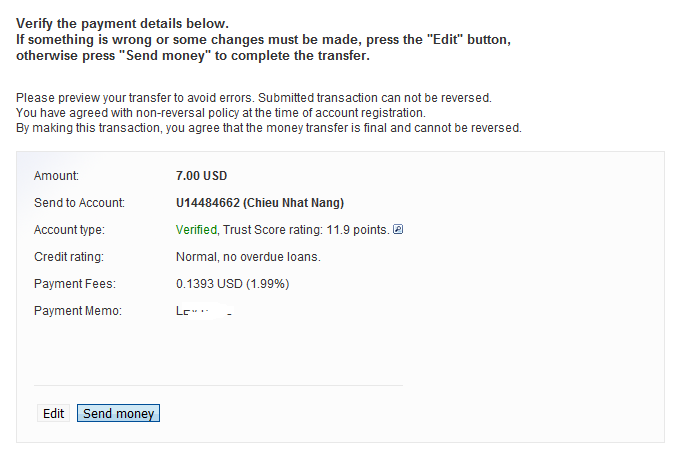This screenshot has height=463, width=679.
Task: Click the Payment Memo label
Action: click(77, 311)
